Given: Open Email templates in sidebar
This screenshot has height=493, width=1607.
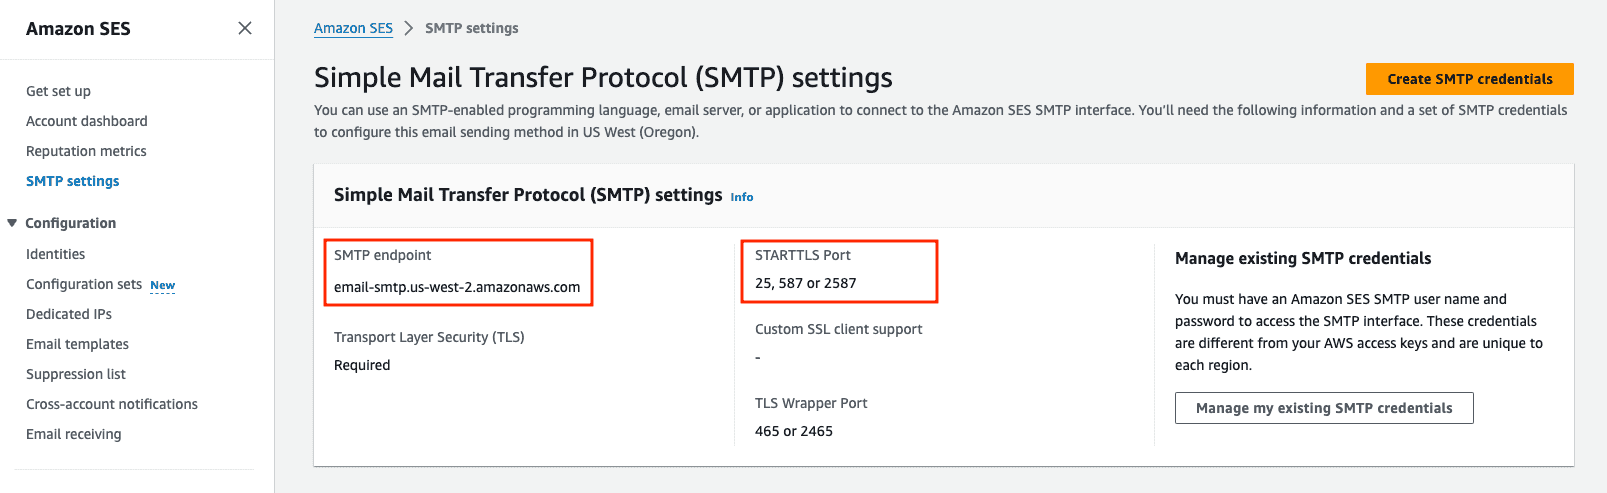Looking at the screenshot, I should tap(77, 344).
